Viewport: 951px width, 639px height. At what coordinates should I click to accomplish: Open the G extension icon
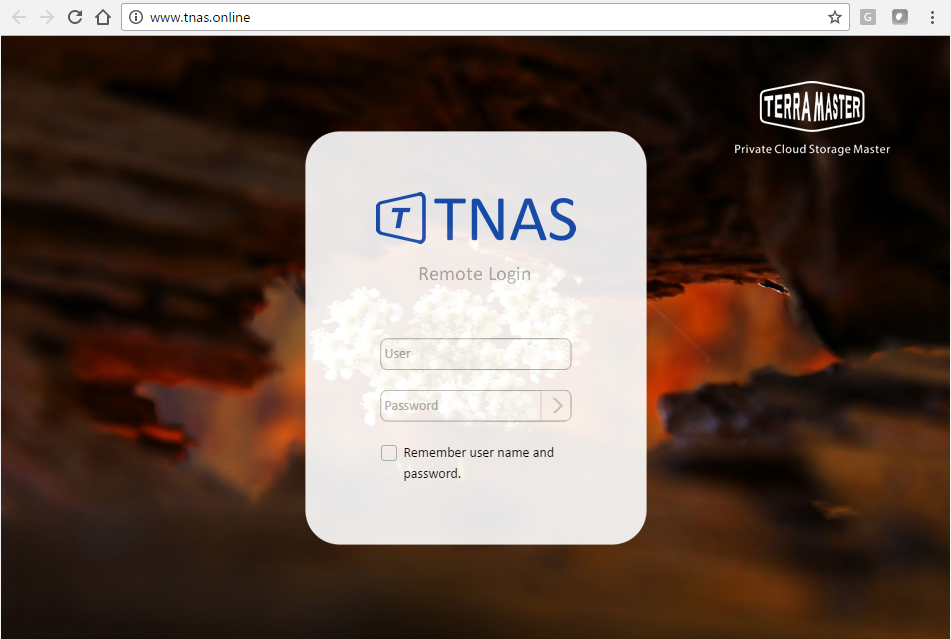click(x=868, y=17)
